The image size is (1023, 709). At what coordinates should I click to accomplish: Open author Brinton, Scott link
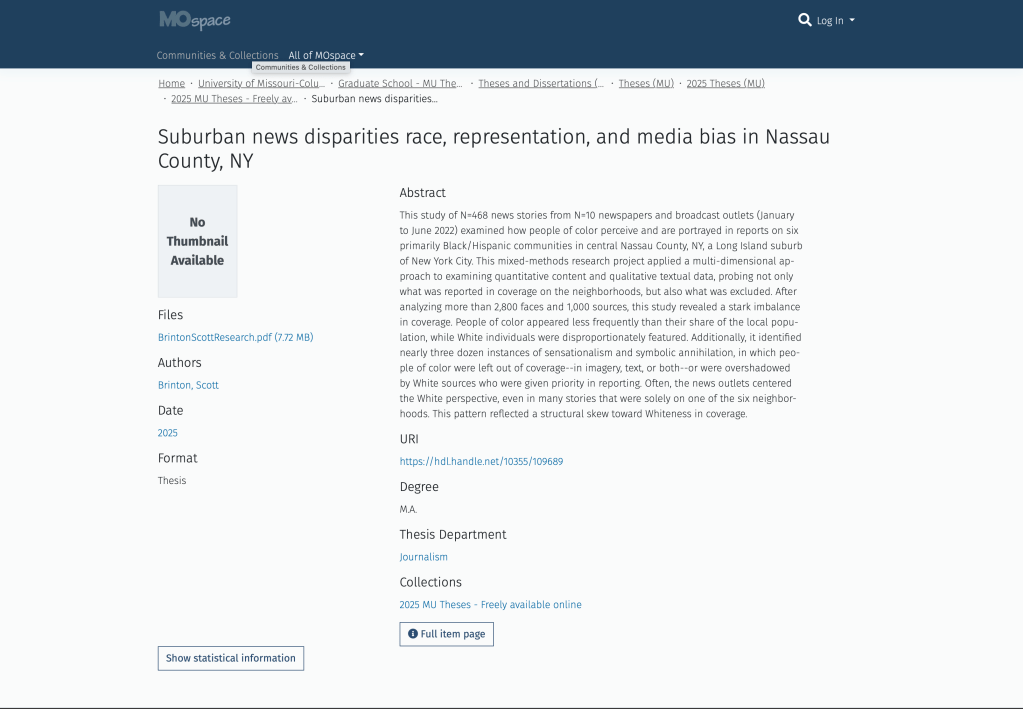[188, 386]
